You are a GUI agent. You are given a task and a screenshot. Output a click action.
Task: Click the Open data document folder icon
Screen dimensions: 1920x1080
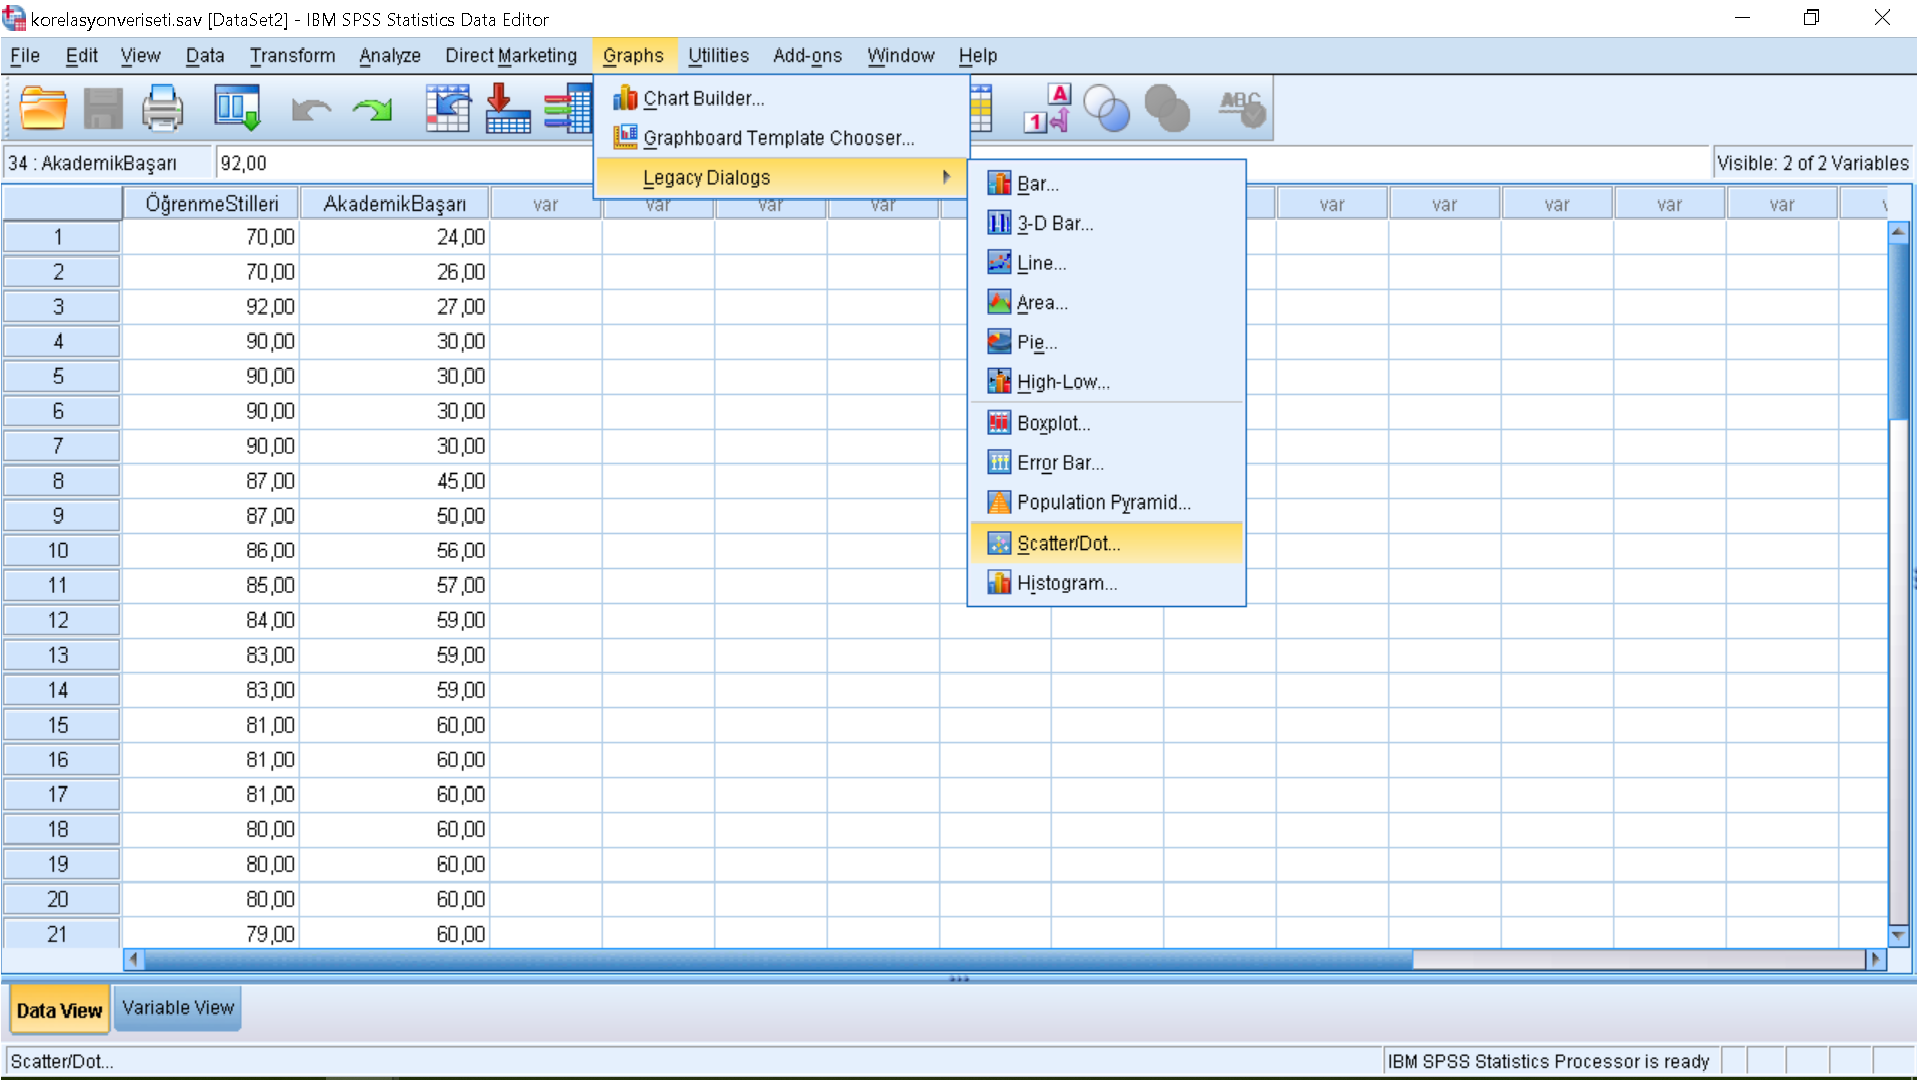[x=43, y=108]
